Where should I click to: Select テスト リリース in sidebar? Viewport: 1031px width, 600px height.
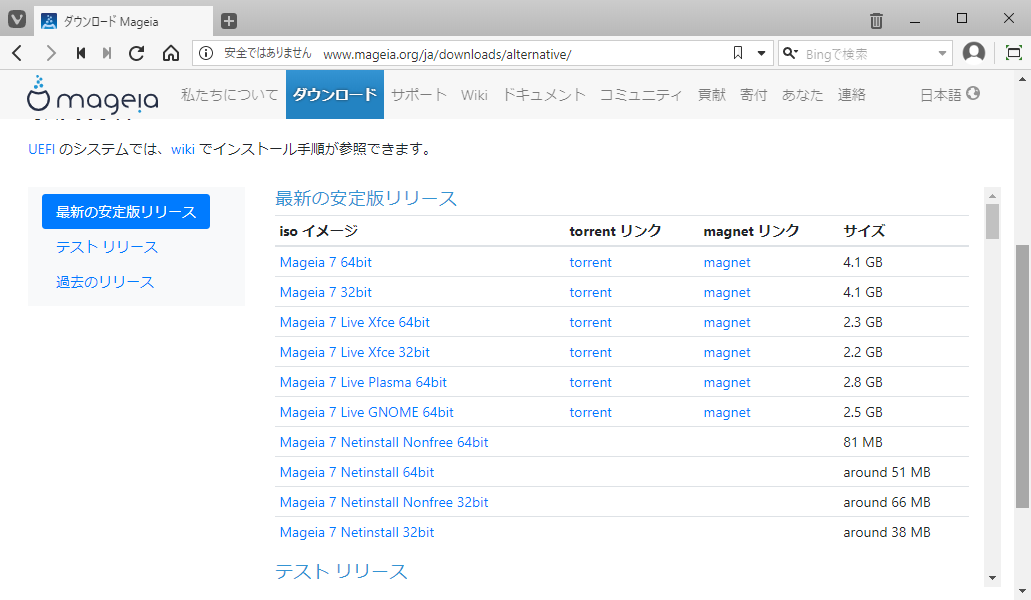(x=107, y=247)
